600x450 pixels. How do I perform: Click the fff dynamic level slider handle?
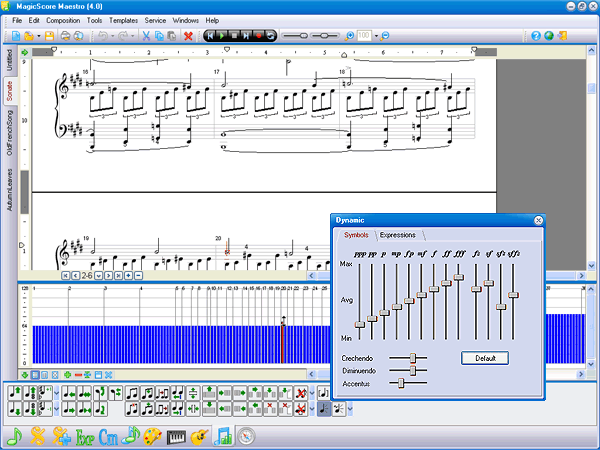[459, 277]
